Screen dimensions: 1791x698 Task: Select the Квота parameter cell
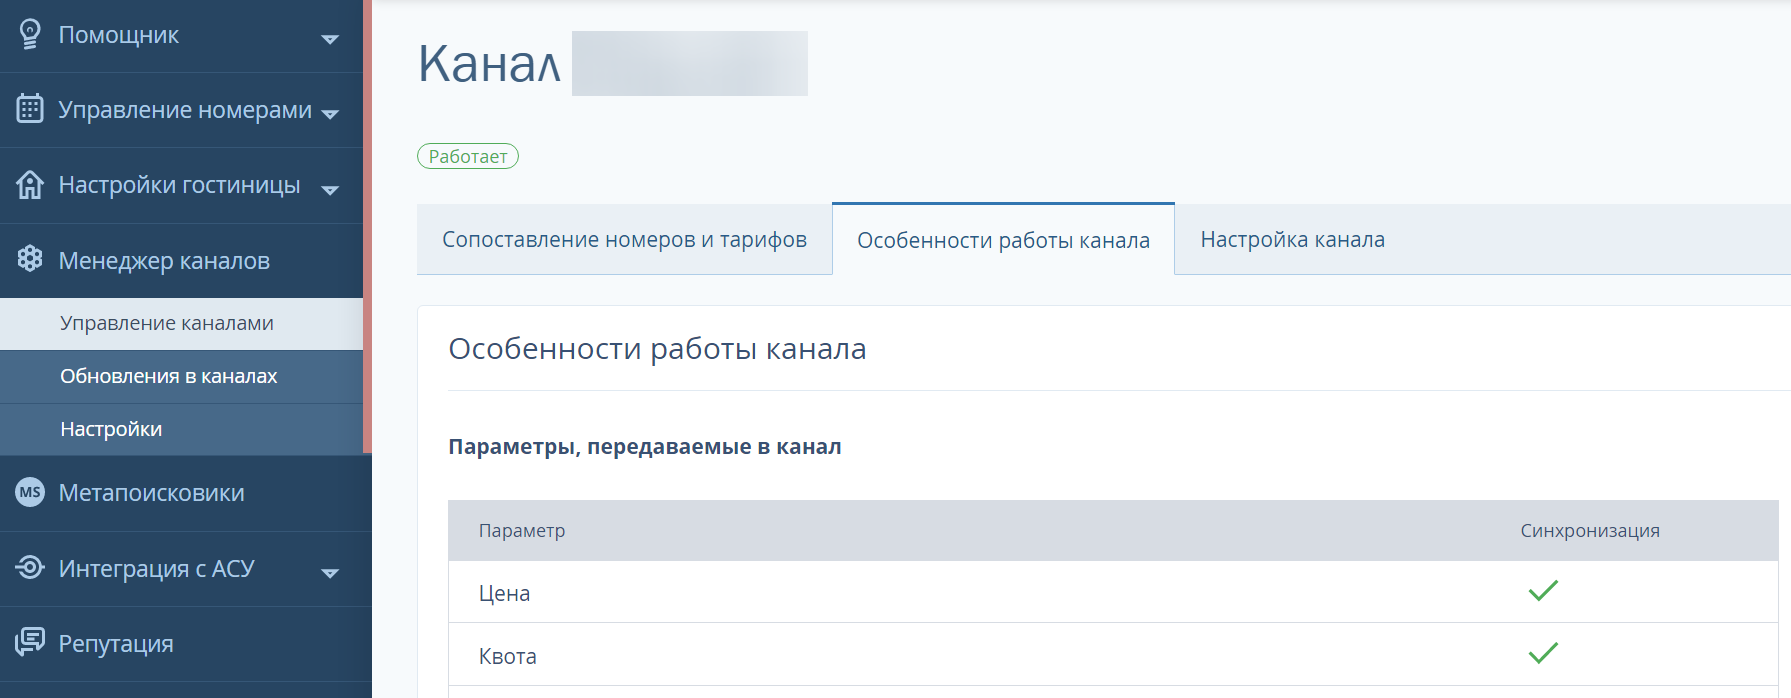click(x=507, y=656)
